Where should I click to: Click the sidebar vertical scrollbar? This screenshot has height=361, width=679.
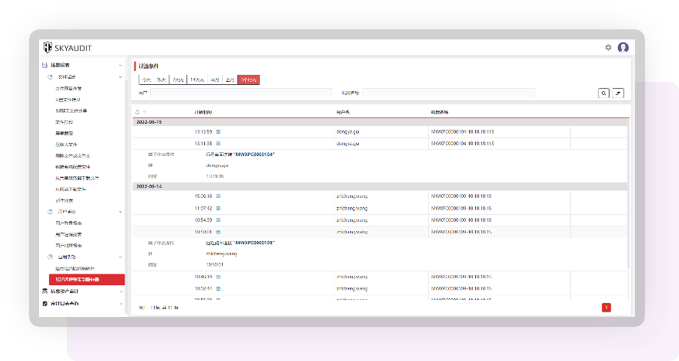[126, 197]
